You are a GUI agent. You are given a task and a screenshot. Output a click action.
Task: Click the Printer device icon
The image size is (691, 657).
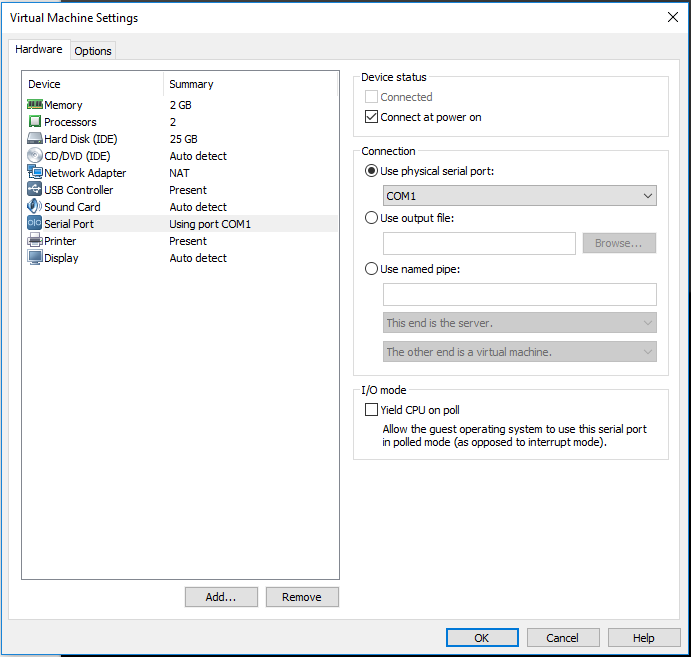34,241
